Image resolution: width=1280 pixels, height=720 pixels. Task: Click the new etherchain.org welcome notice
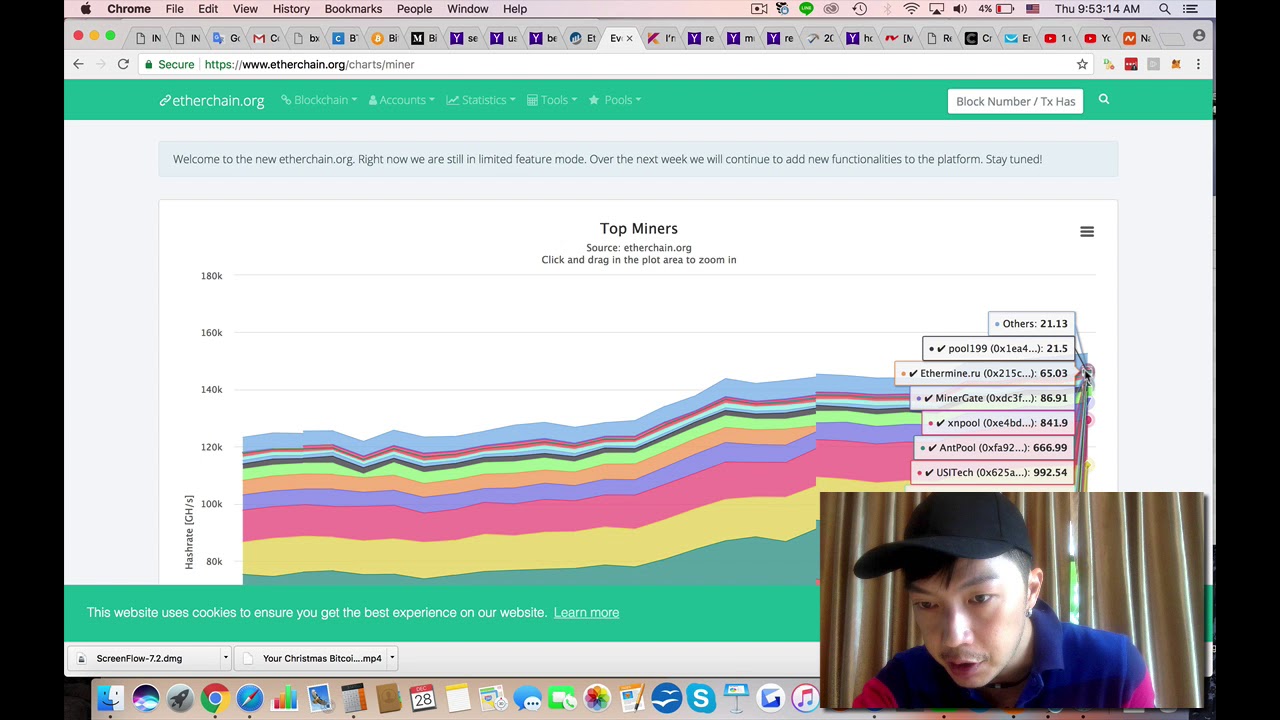(x=638, y=159)
